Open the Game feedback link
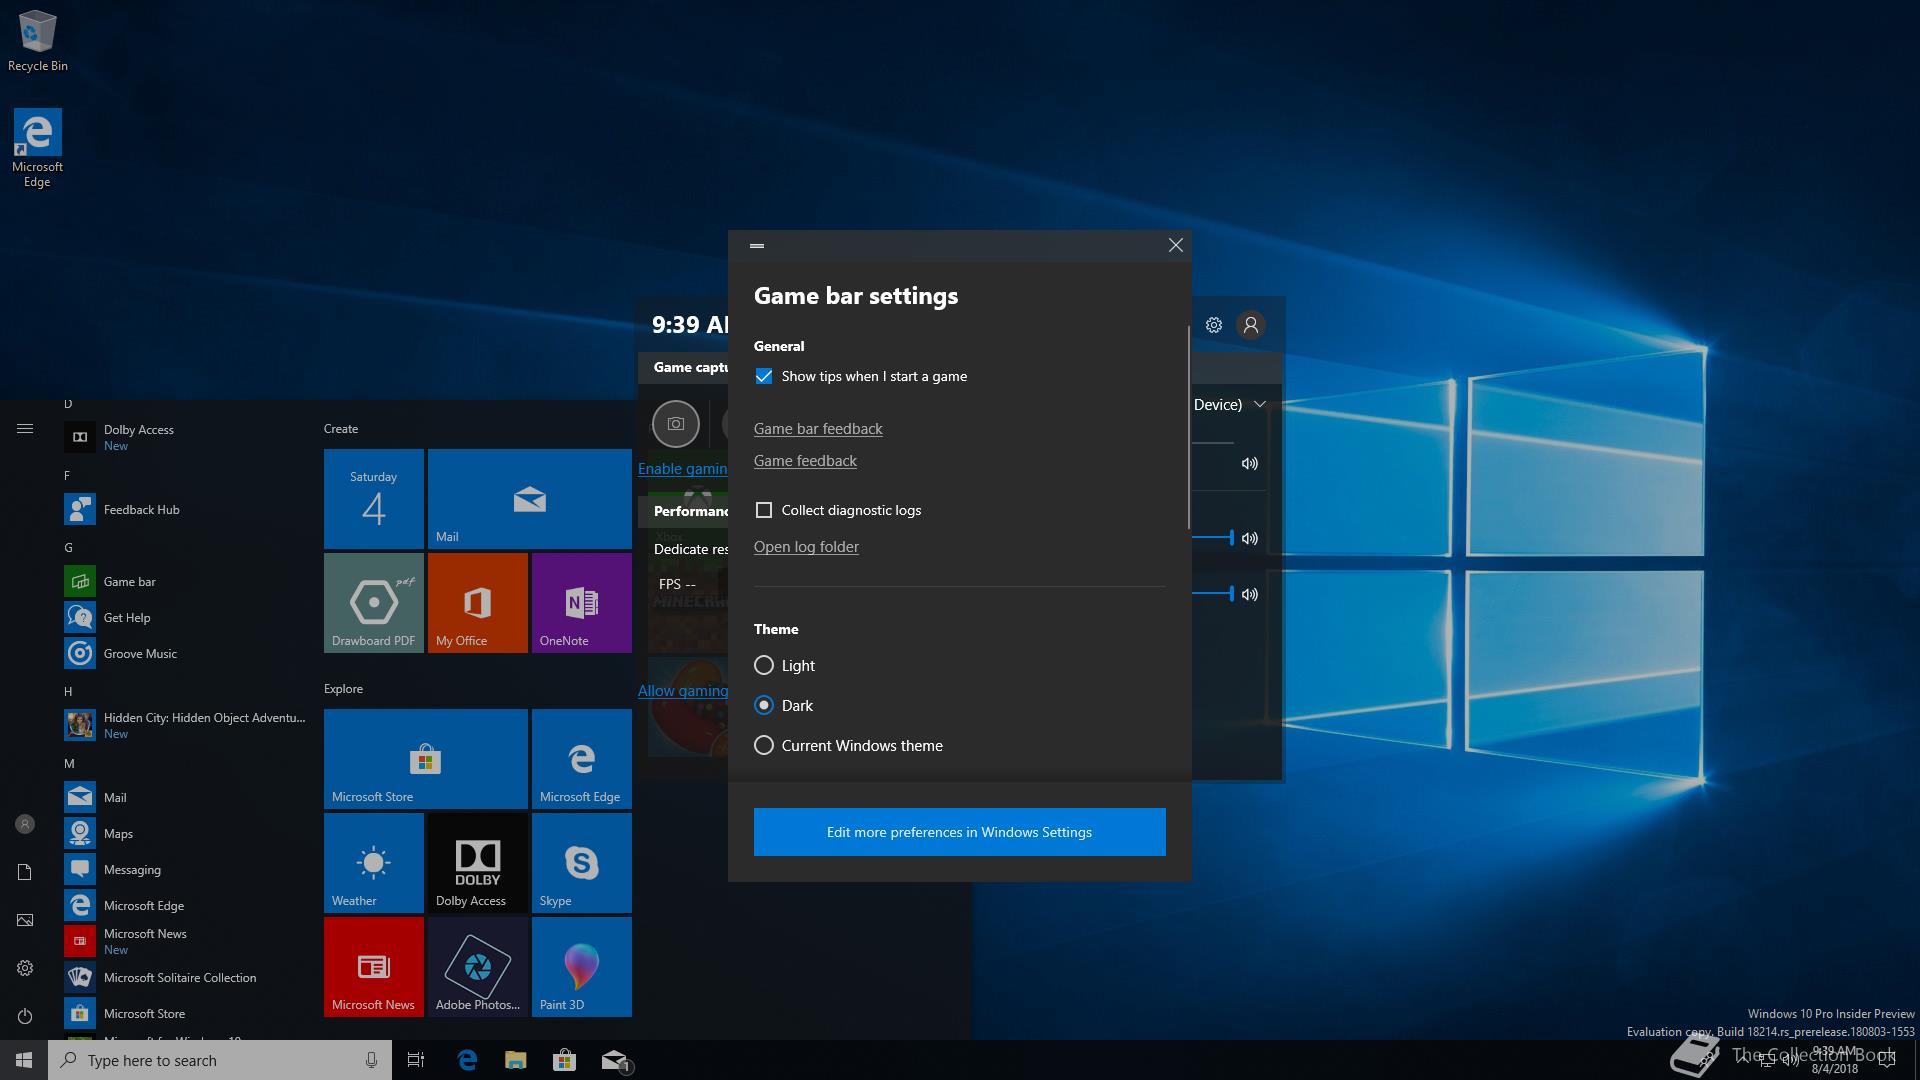The width and height of the screenshot is (1920, 1080). click(x=805, y=461)
